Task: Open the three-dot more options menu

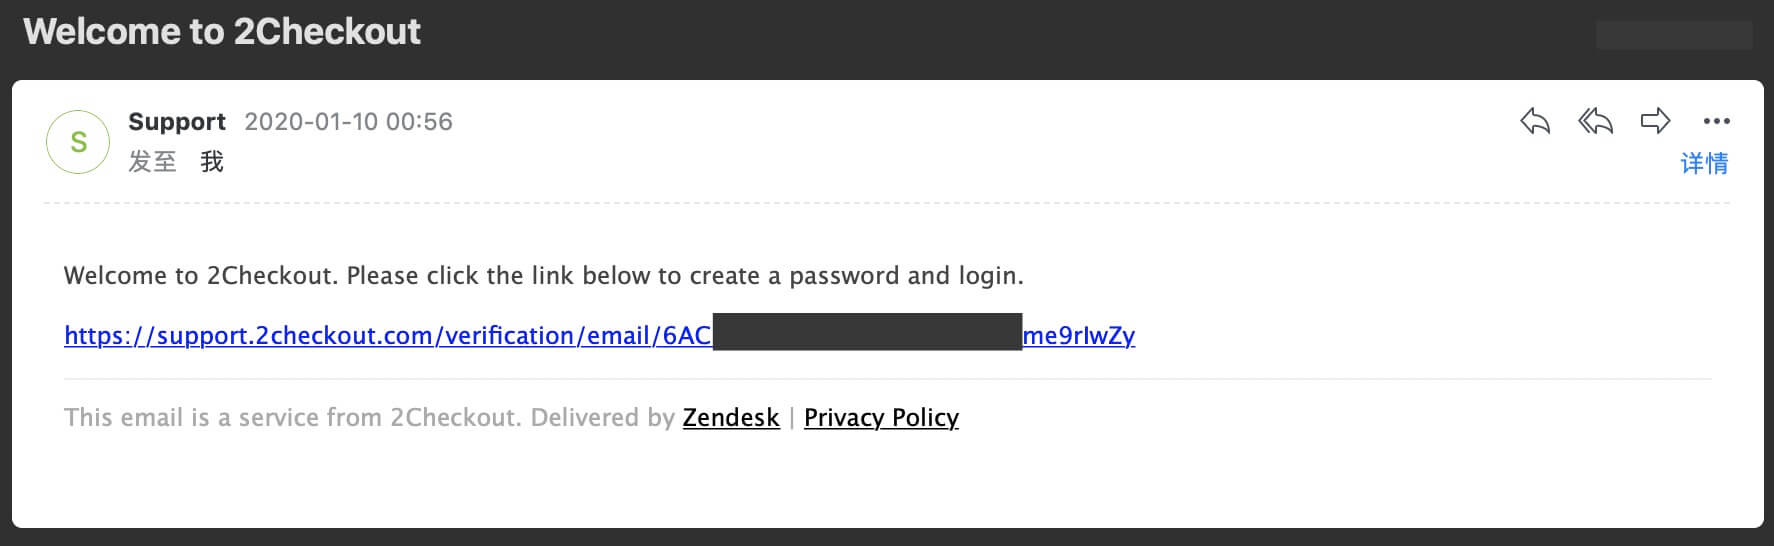Action: click(1716, 122)
